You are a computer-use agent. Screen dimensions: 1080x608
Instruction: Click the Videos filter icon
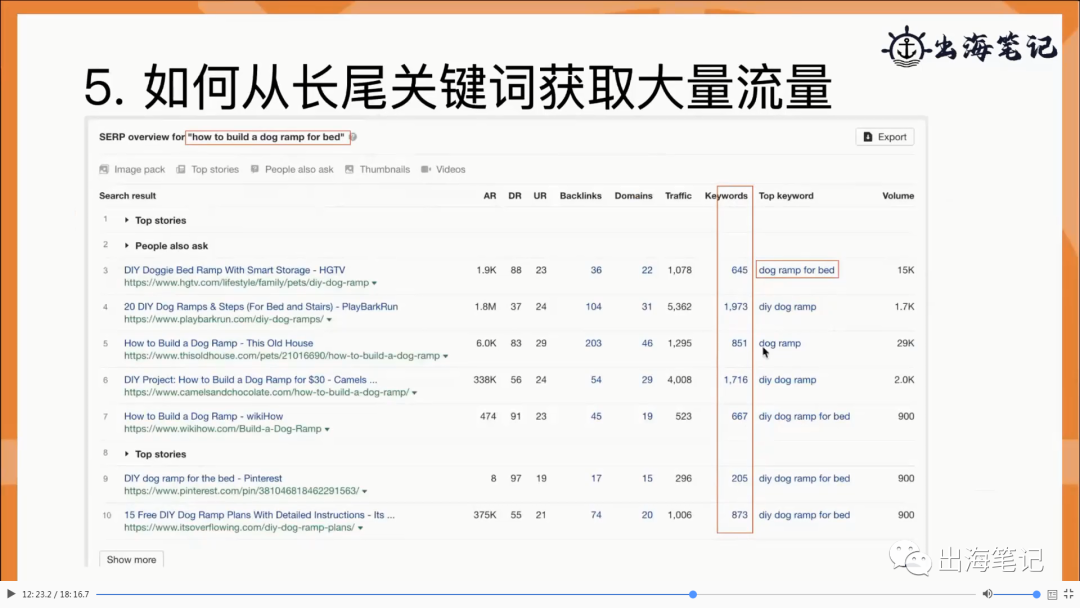(426, 169)
